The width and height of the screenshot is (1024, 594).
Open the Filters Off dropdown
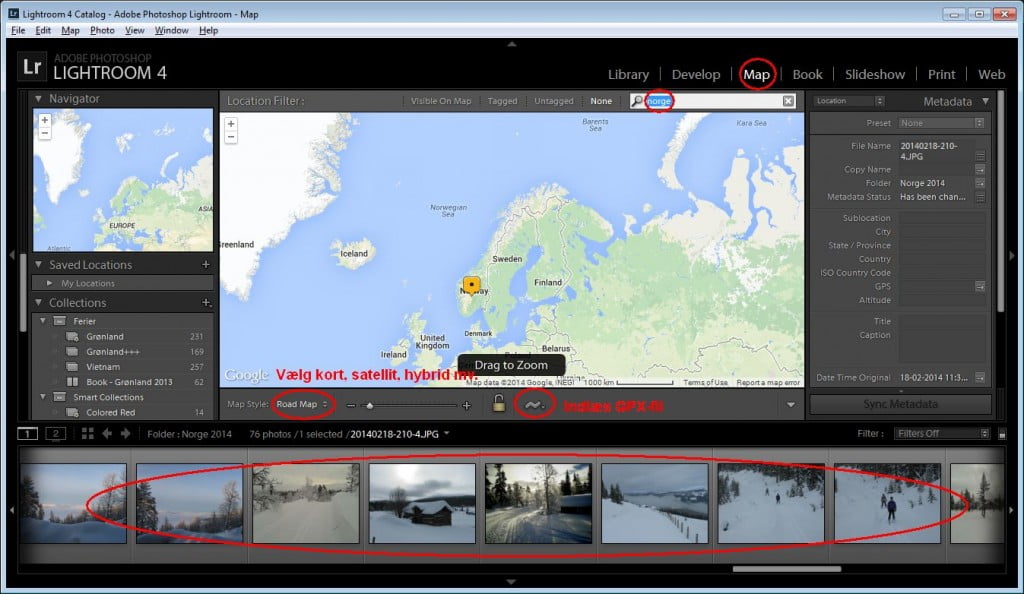tap(941, 433)
